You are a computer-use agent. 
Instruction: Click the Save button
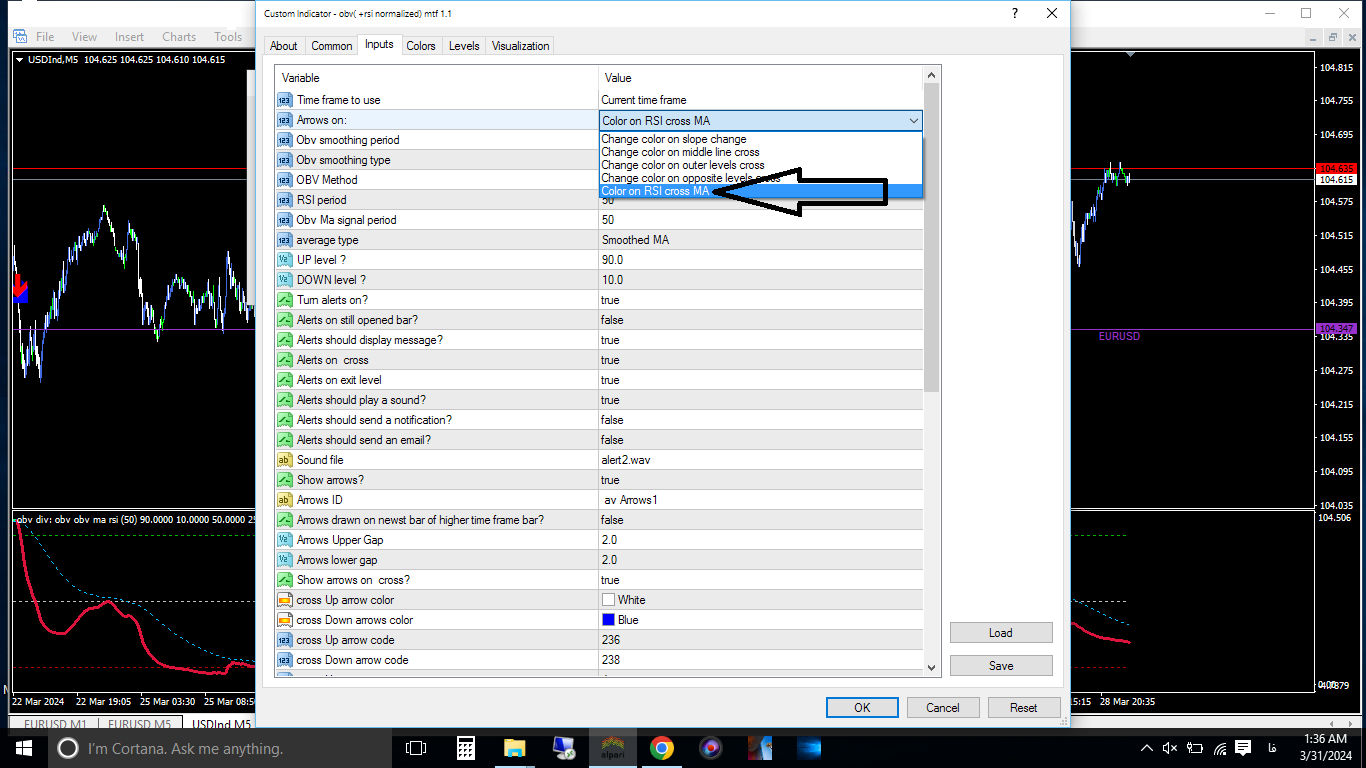[1001, 666]
